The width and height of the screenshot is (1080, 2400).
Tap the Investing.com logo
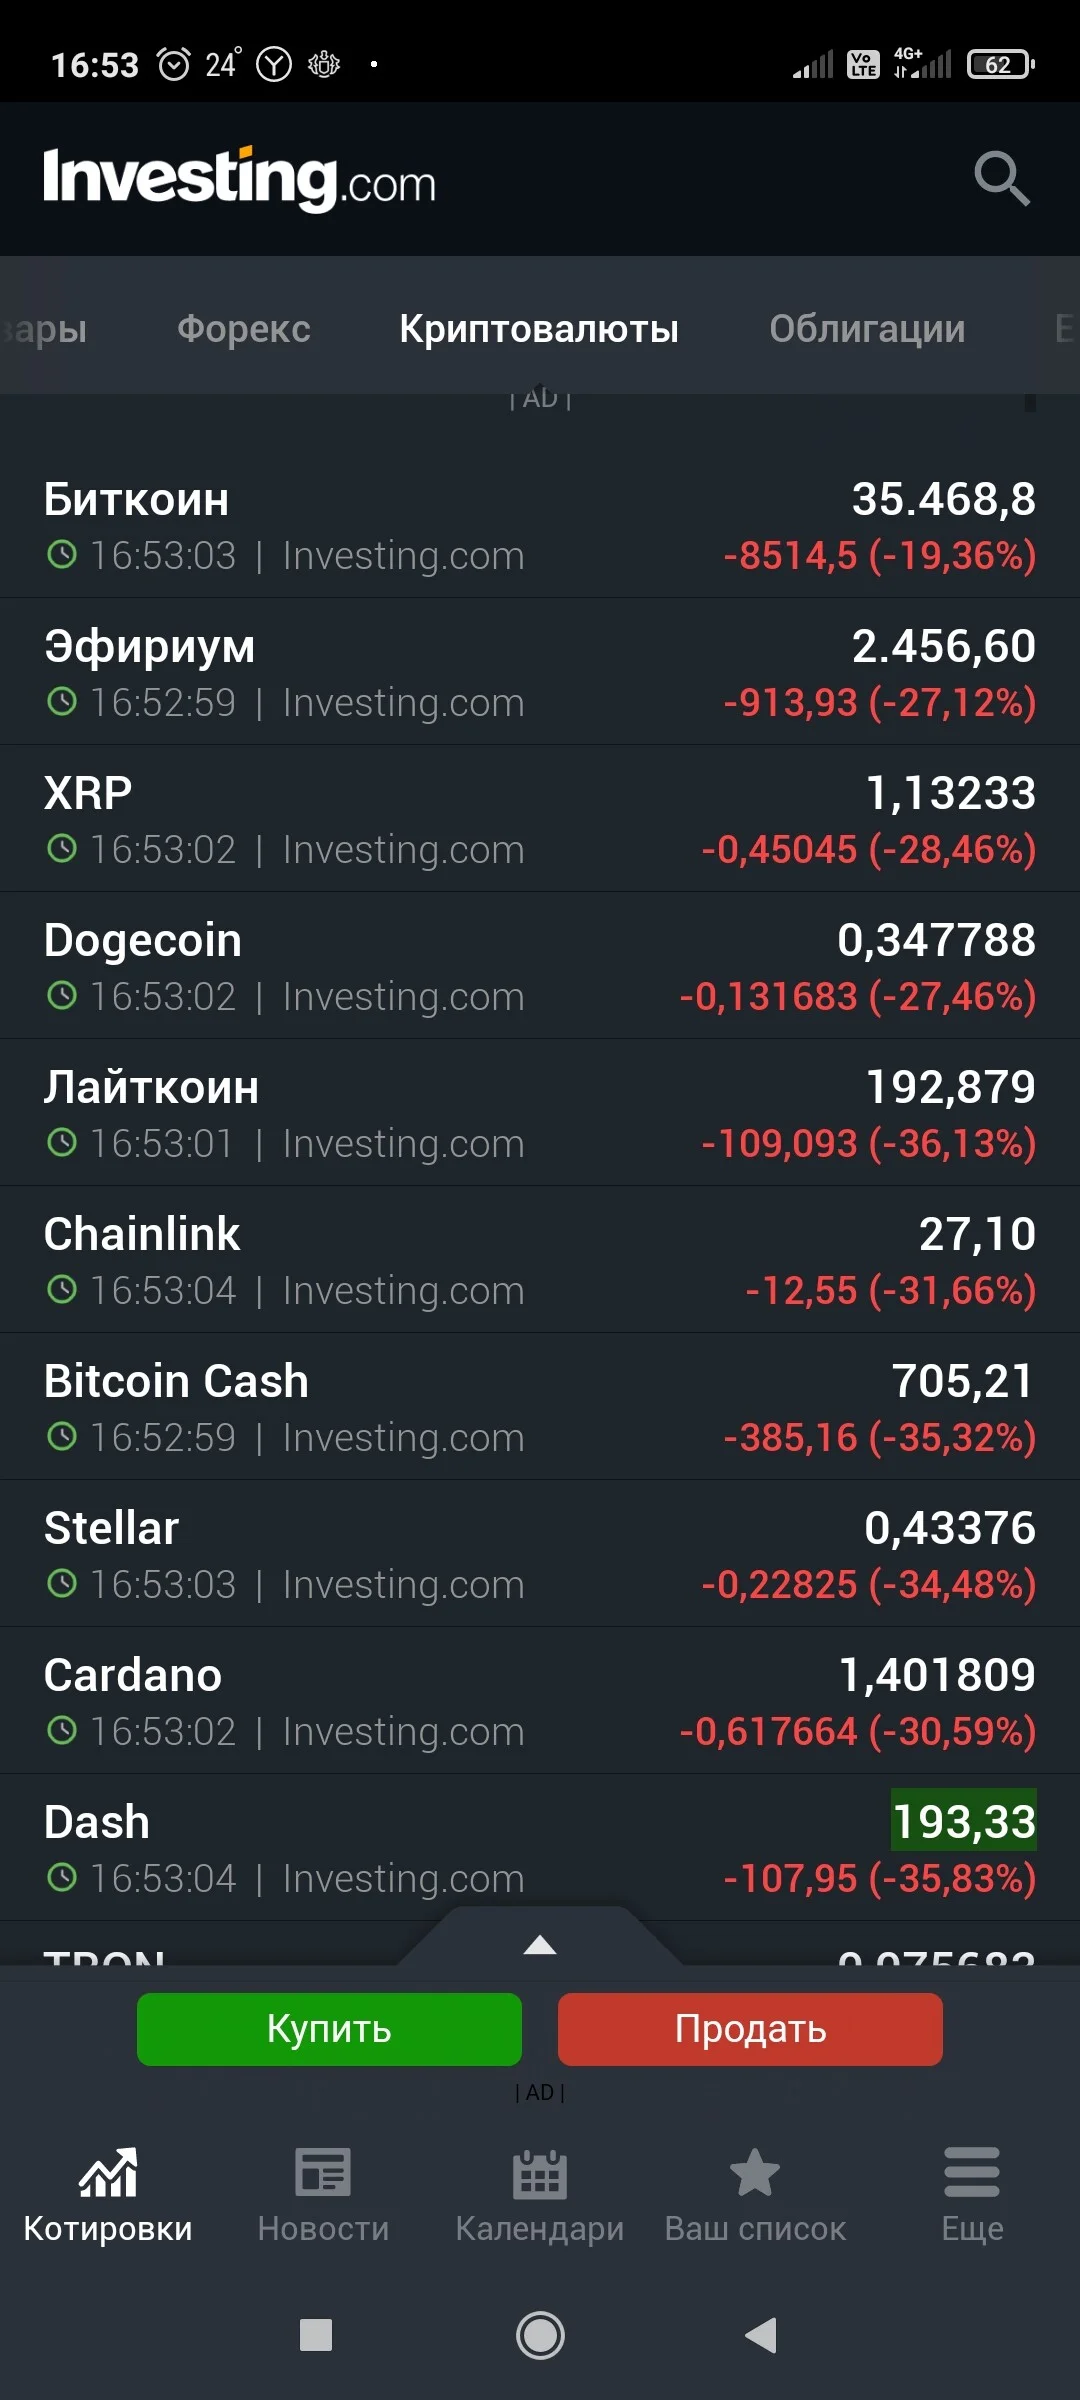(240, 179)
